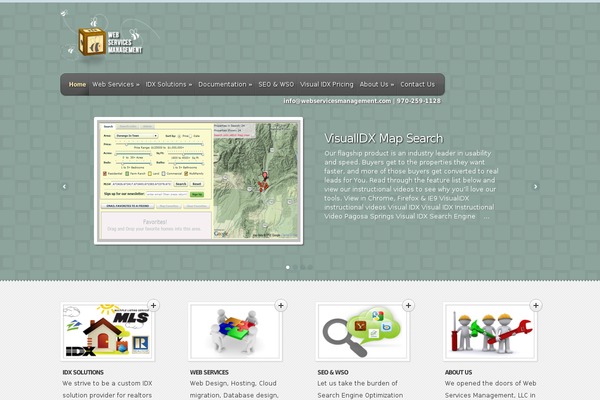Click the VisualIDX Map Search heading

coord(384,138)
